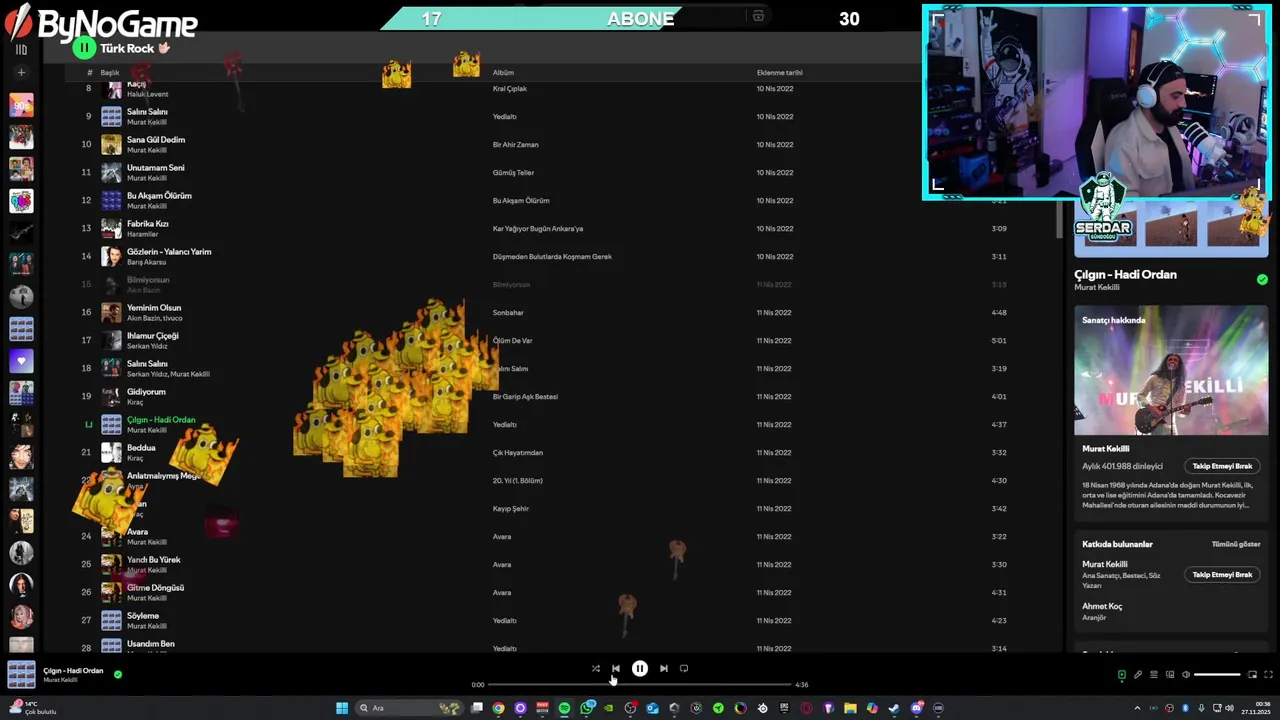Screen dimensions: 1280x720
Task: Pause playback in bottom player bar
Action: click(x=640, y=669)
